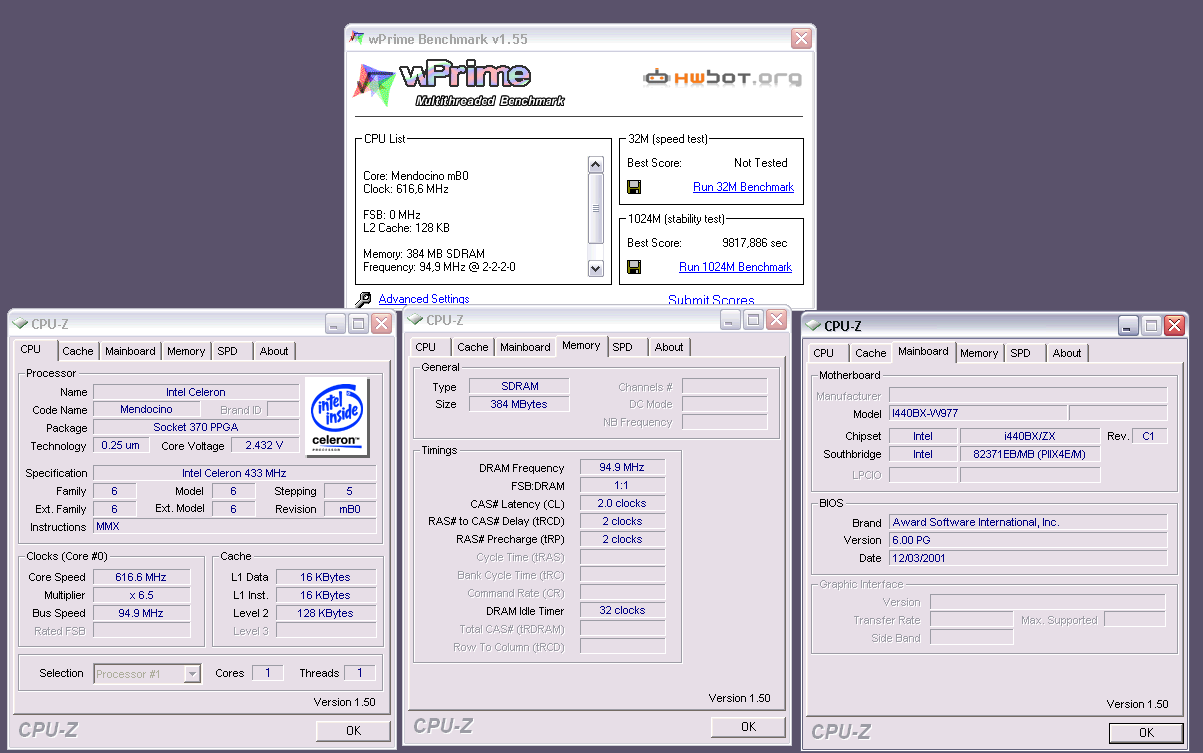Select Cache tab in right CPU-Z window
The image size is (1203, 753).
coord(871,353)
